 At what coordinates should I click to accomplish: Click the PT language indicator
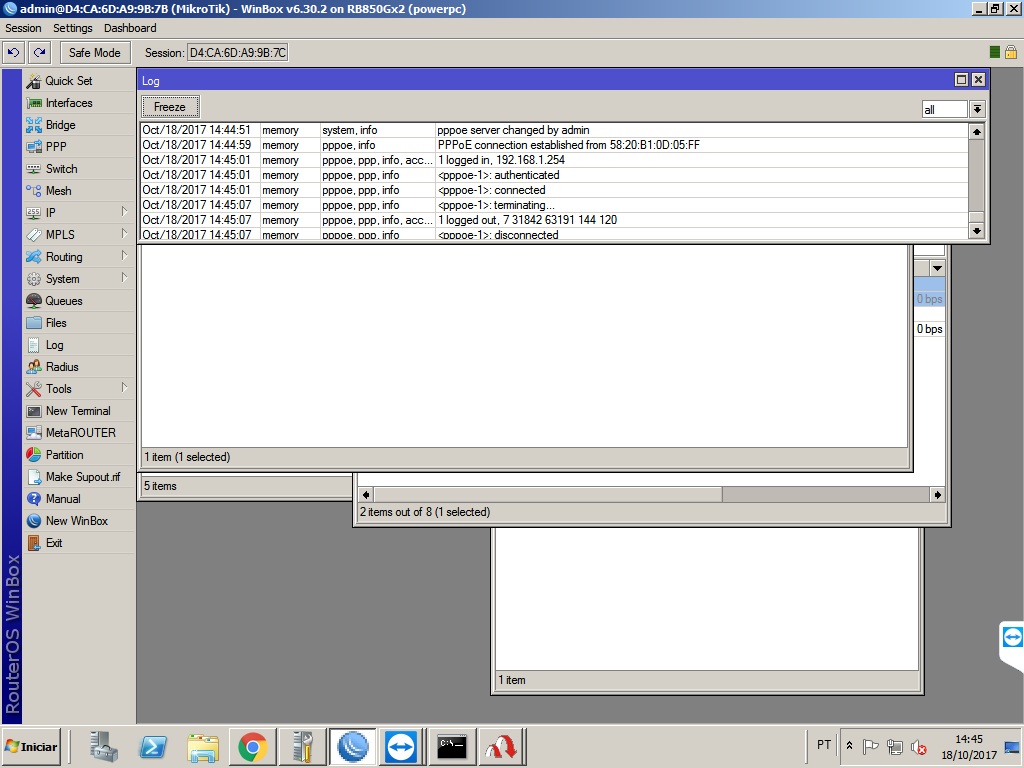[x=824, y=745]
